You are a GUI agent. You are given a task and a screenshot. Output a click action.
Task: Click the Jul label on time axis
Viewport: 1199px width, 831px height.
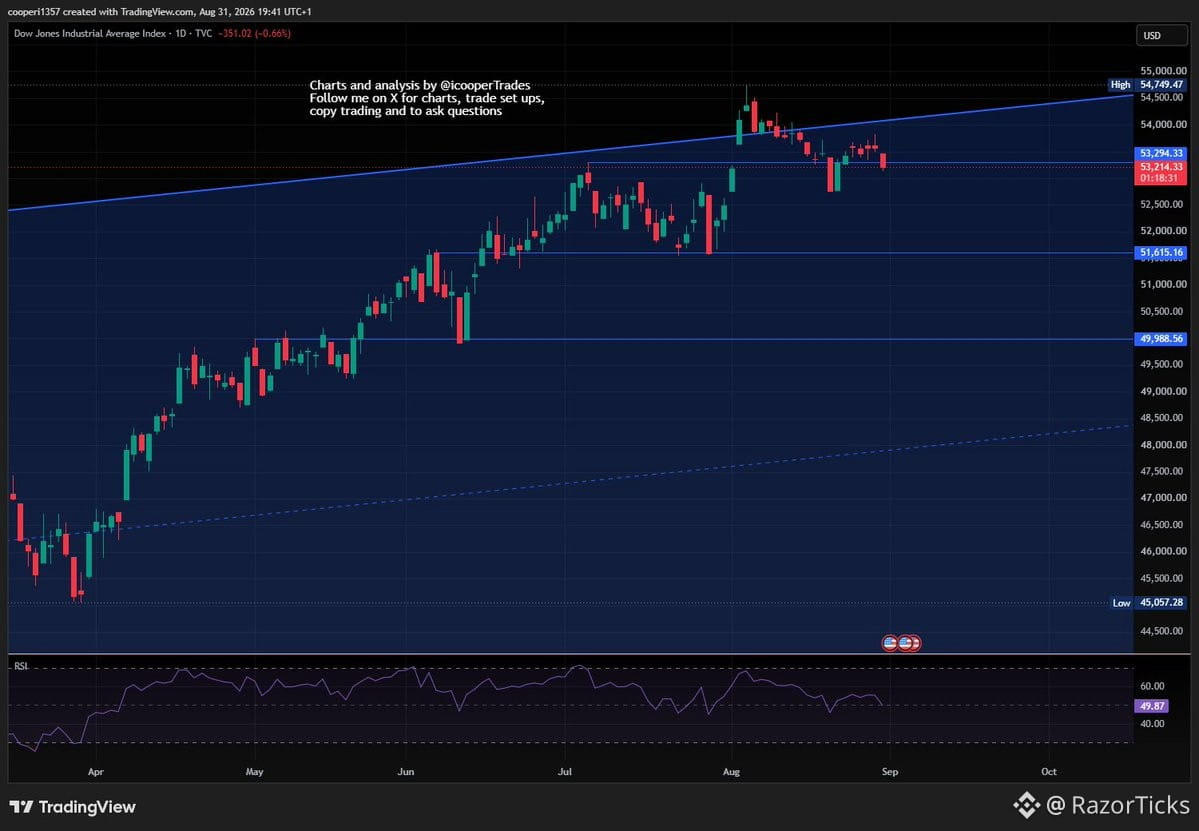coord(565,771)
